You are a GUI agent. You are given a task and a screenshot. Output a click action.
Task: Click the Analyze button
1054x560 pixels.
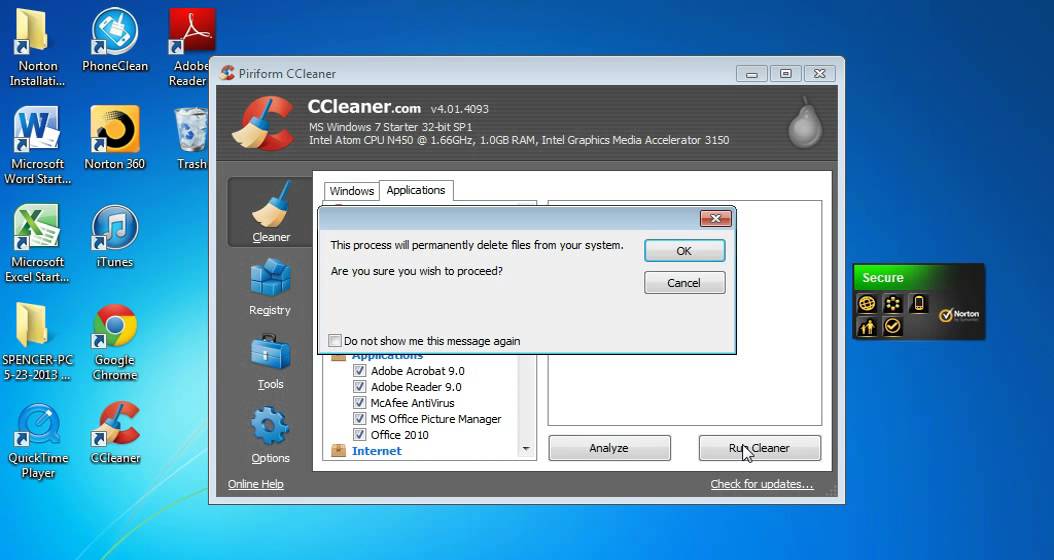[609, 448]
